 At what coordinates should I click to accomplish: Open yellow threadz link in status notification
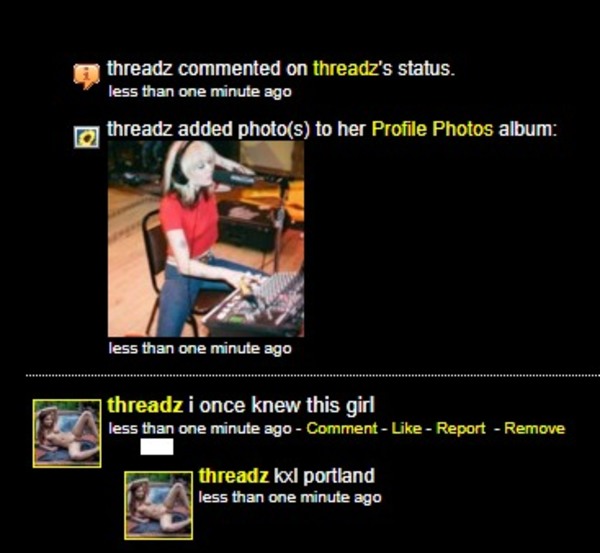[x=346, y=69]
